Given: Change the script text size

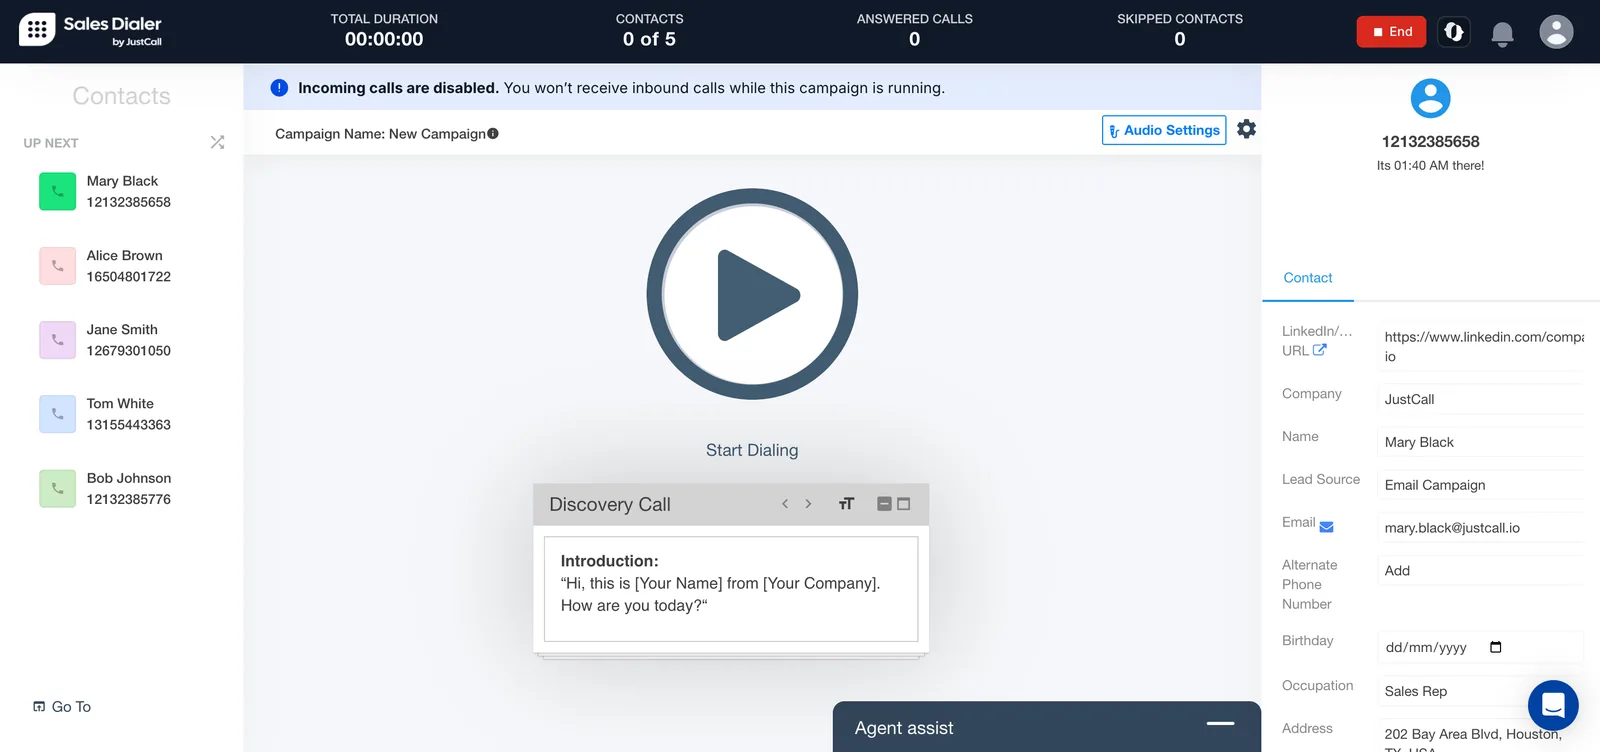Looking at the screenshot, I should click(846, 504).
